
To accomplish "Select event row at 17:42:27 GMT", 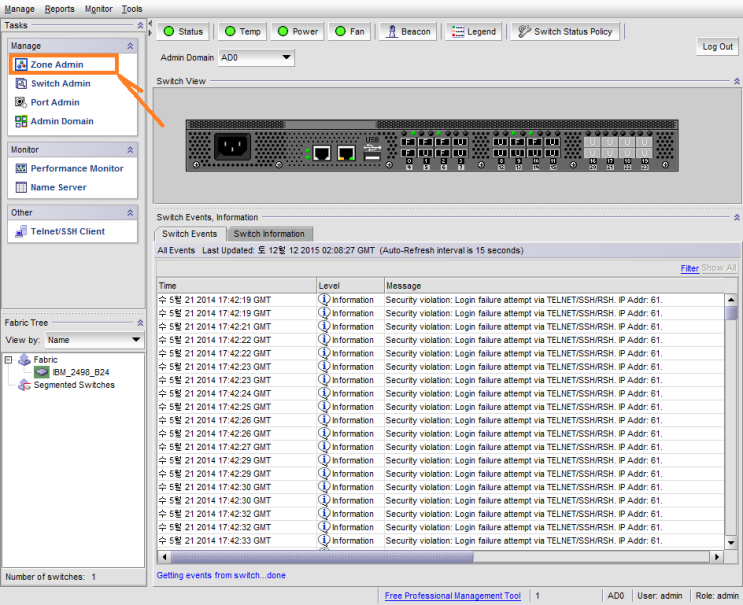I will (x=440, y=447).
